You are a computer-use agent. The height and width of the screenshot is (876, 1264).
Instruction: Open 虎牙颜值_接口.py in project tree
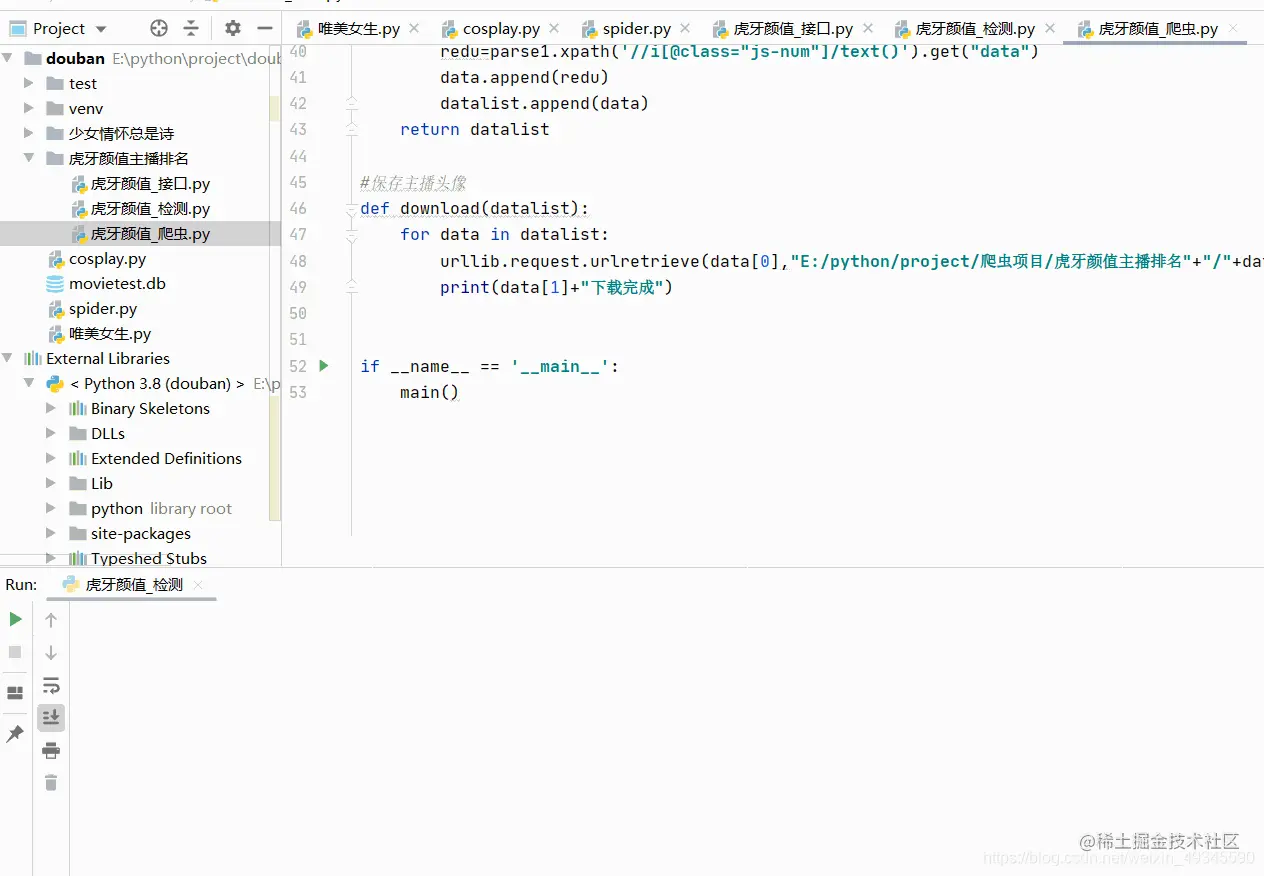140,184
